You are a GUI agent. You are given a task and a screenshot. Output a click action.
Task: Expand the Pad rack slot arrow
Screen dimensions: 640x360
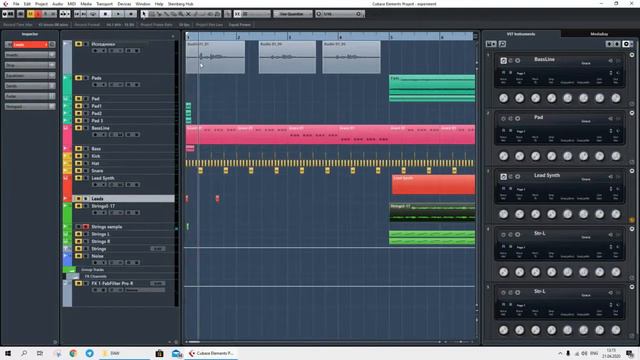point(632,113)
